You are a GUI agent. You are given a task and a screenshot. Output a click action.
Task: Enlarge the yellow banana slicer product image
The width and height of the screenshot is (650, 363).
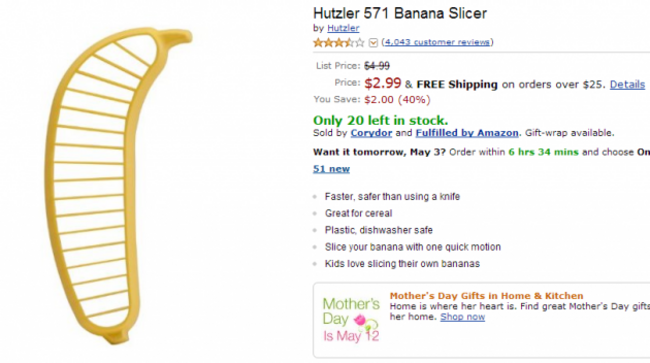(119, 186)
